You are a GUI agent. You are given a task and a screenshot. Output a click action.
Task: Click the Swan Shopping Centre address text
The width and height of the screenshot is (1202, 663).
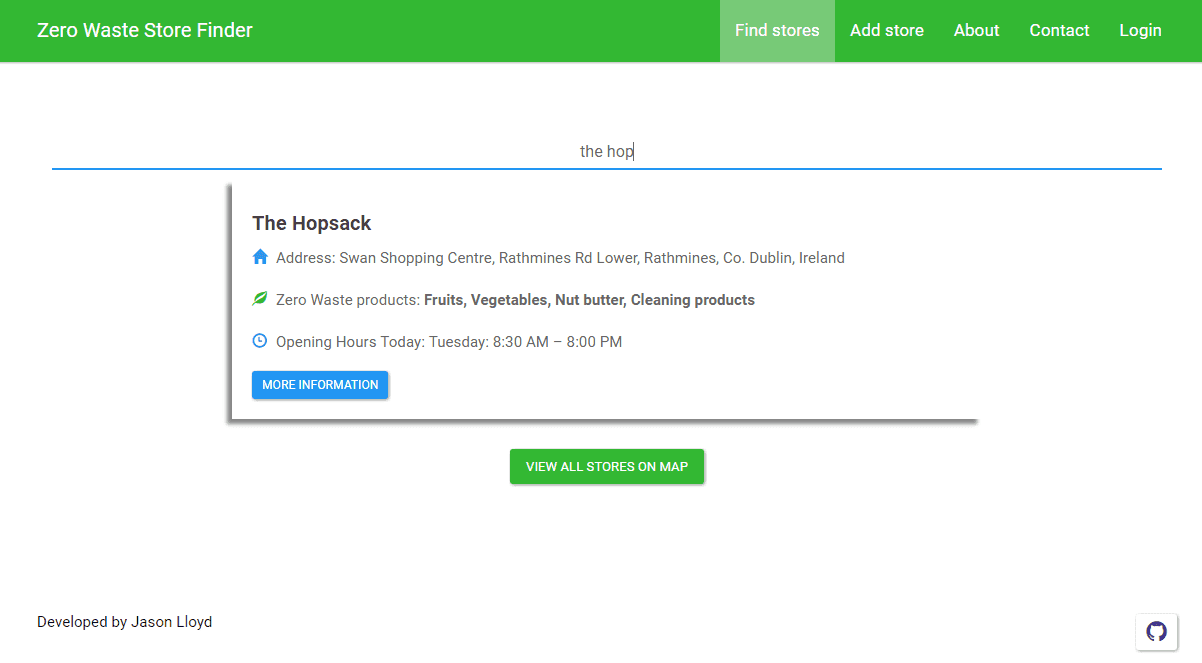560,258
